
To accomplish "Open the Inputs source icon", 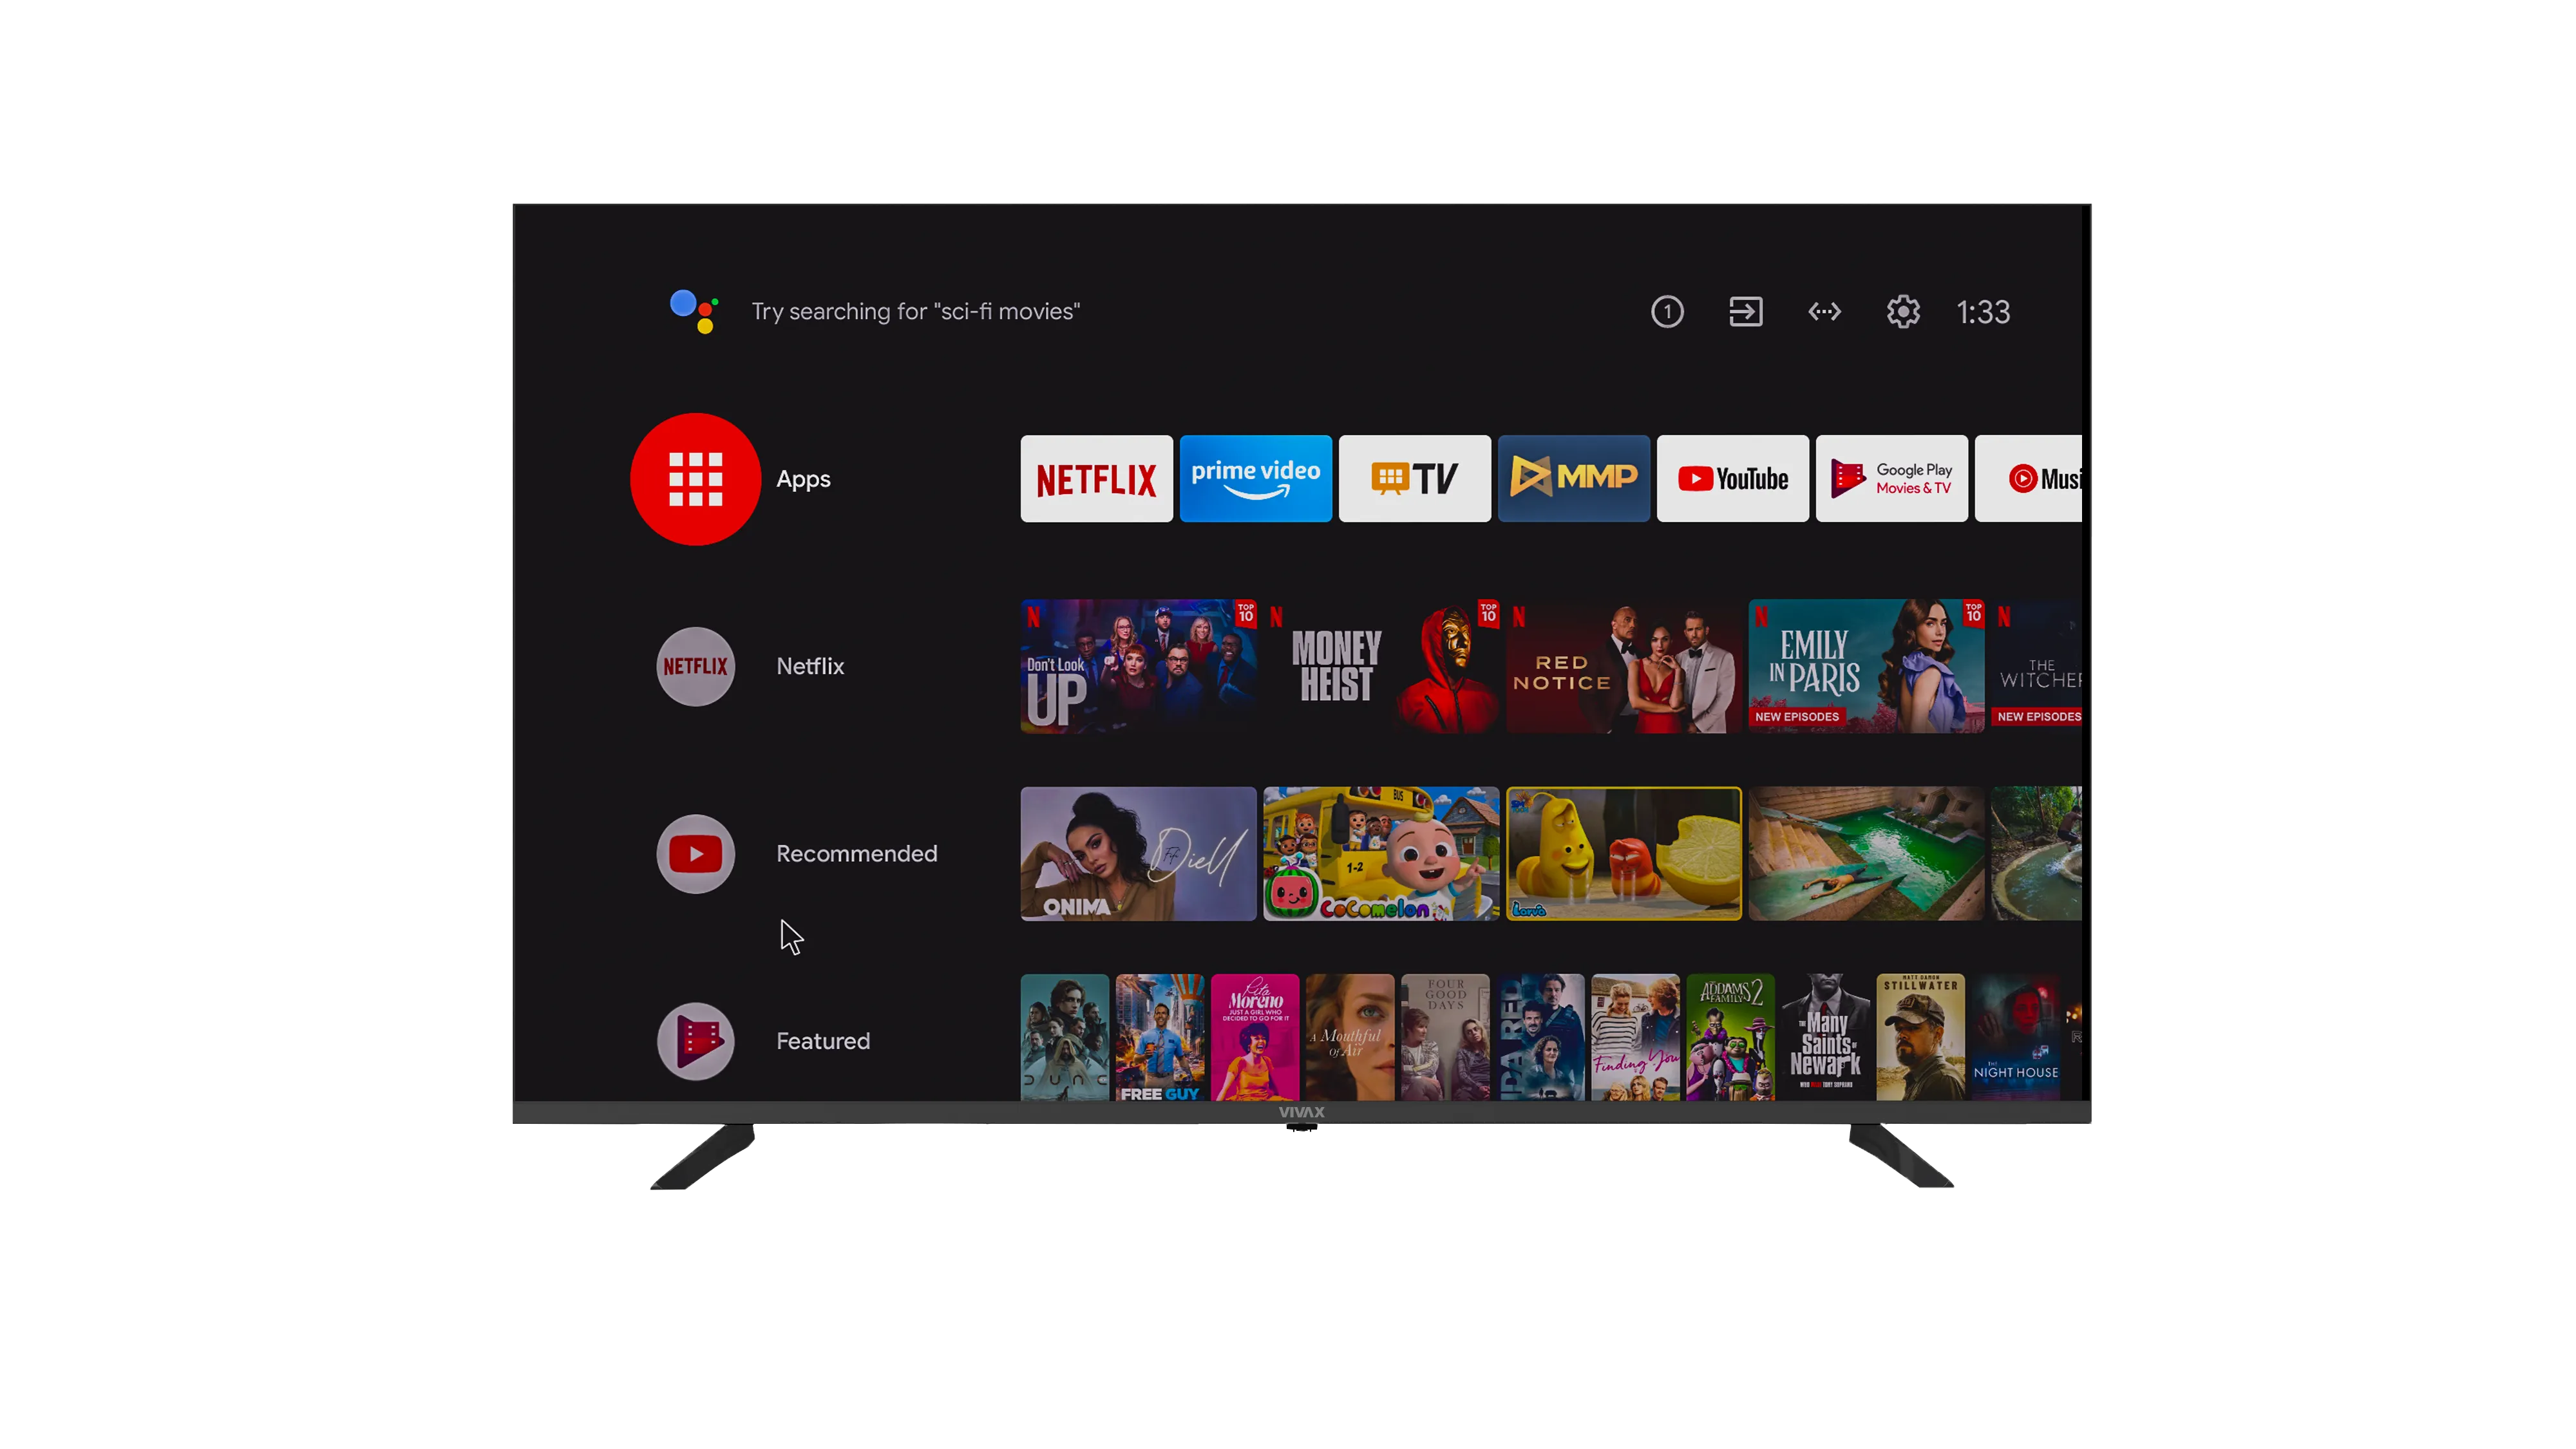I will coord(1746,312).
